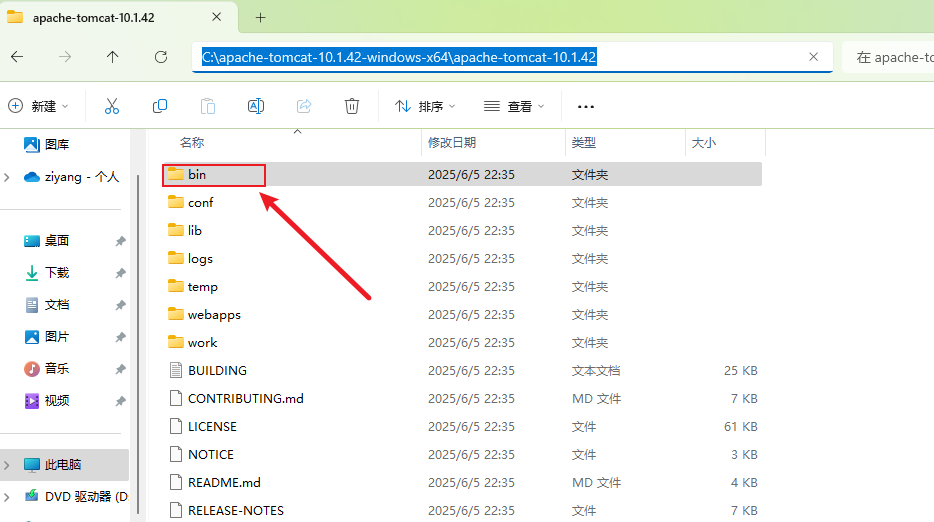The height and width of the screenshot is (522, 934).
Task: Open the 新建 (New) dropdown
Action: pyautogui.click(x=38, y=106)
